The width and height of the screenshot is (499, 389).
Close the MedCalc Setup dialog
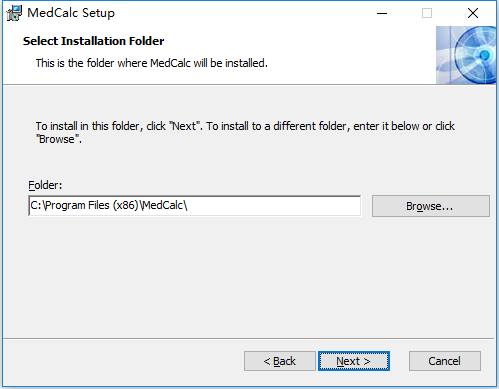(473, 13)
